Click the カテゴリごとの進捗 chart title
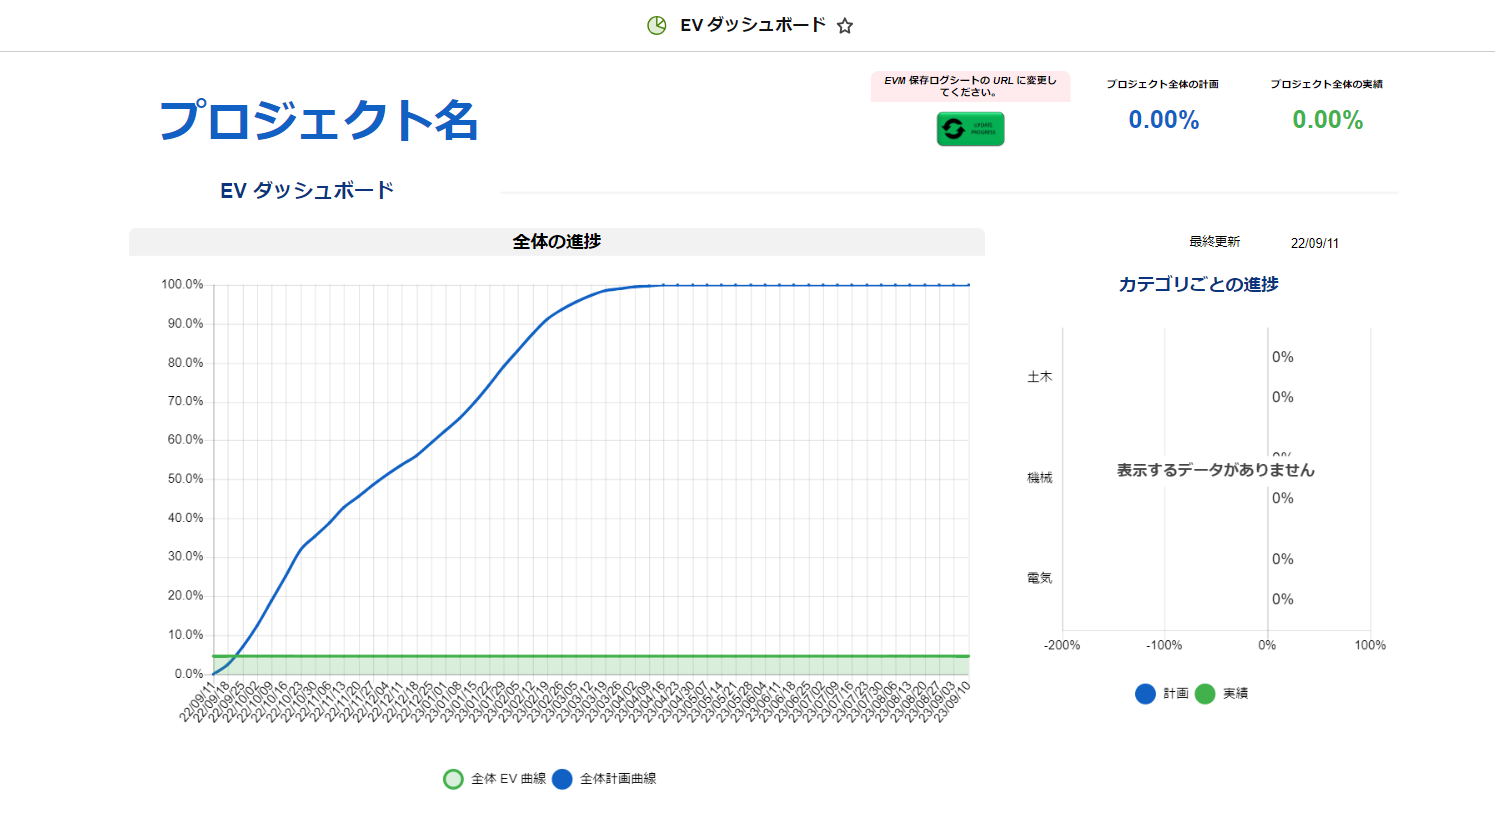 tap(1198, 284)
